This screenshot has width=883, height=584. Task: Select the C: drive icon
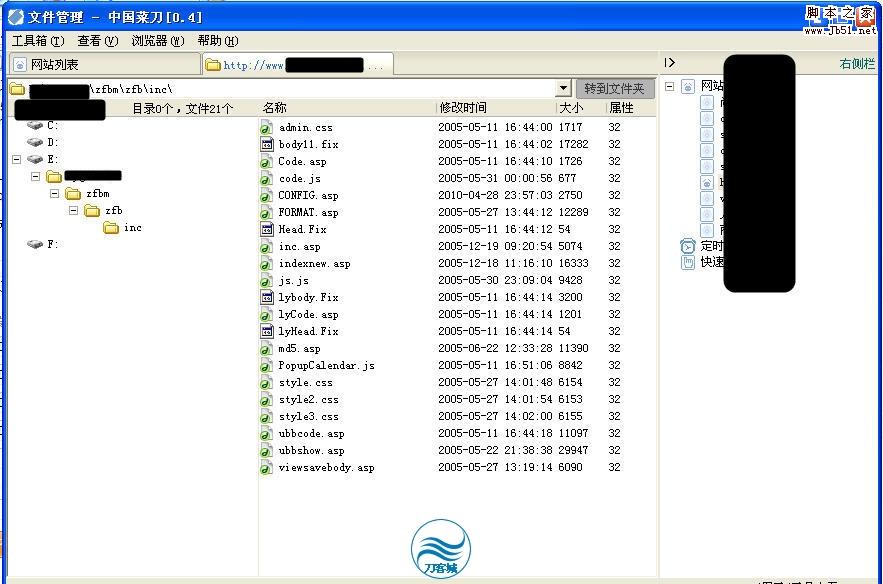[35, 125]
